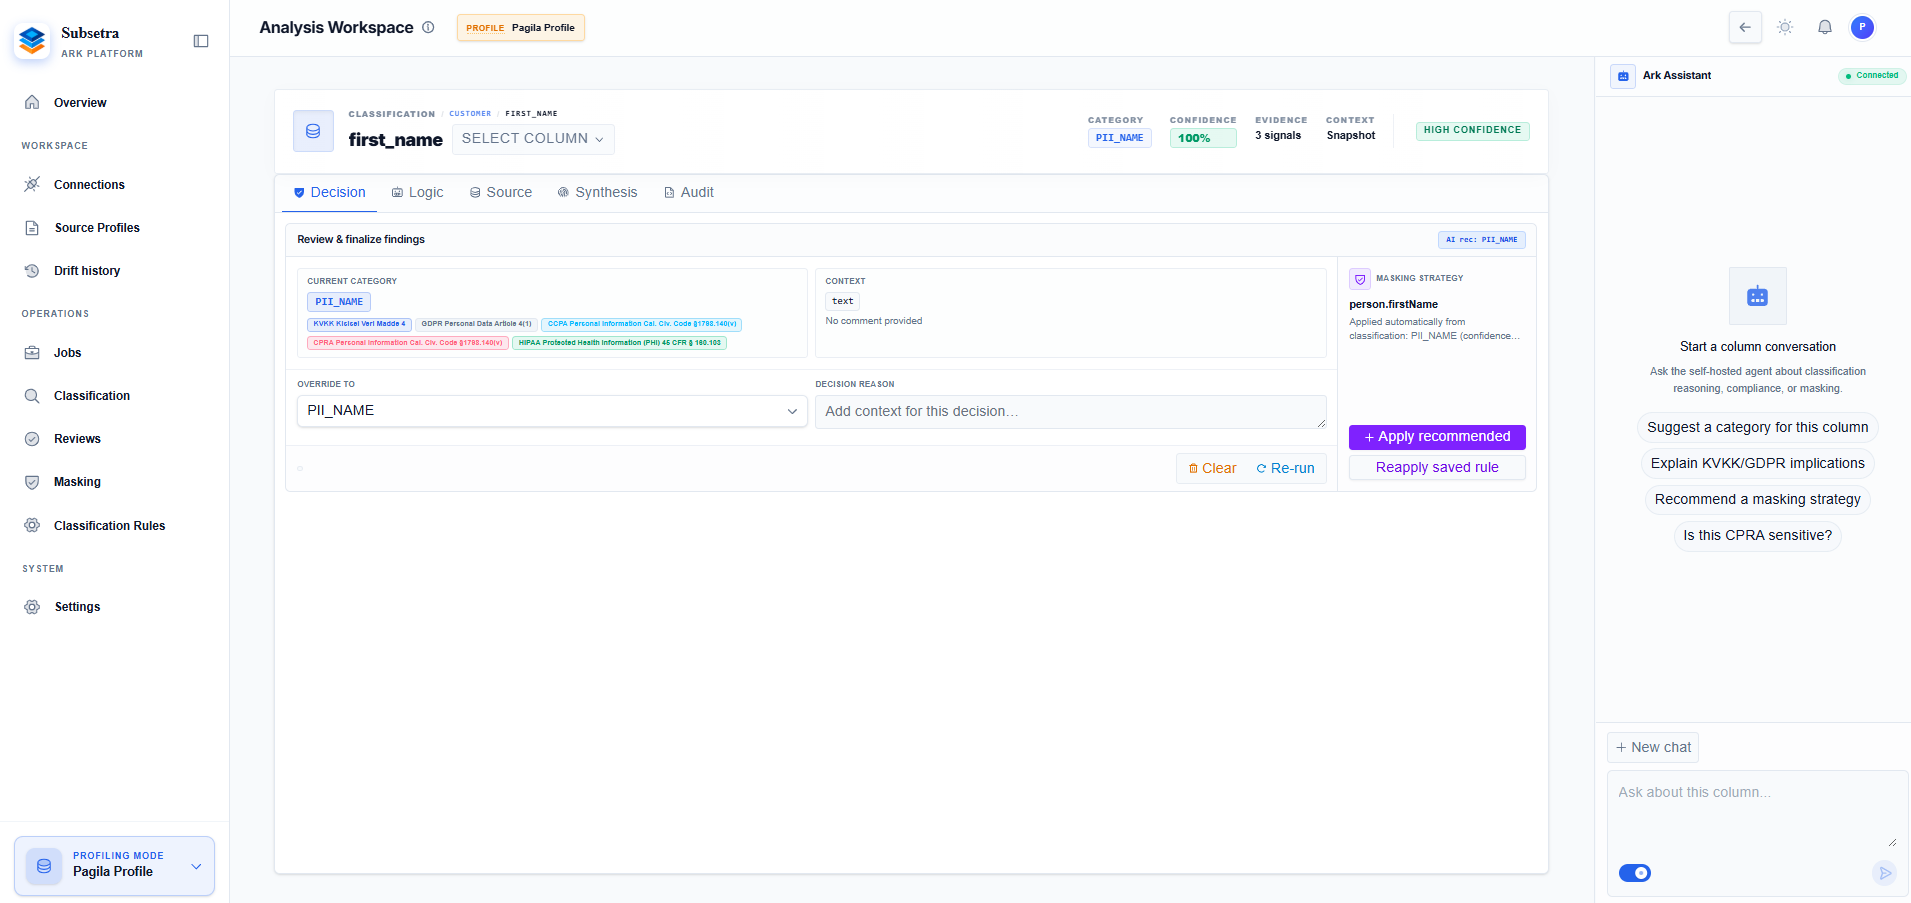Screen dimensions: 1911x903
Task: Click the 'Ask about this column' text box
Action: 1757,810
